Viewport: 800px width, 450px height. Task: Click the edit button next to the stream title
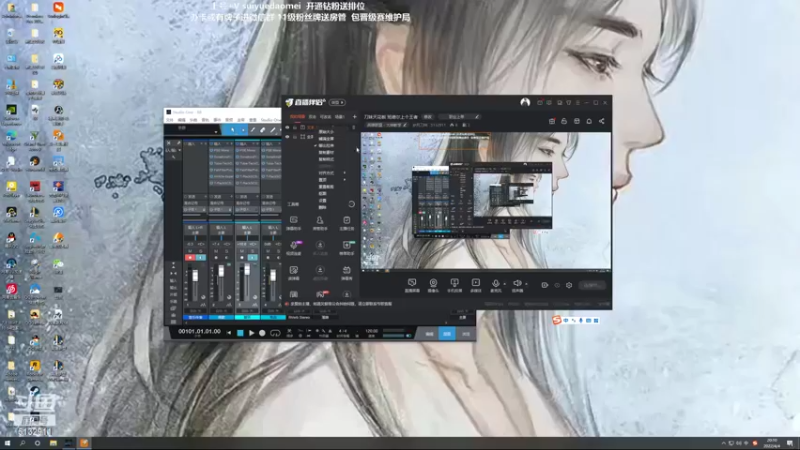coord(428,117)
